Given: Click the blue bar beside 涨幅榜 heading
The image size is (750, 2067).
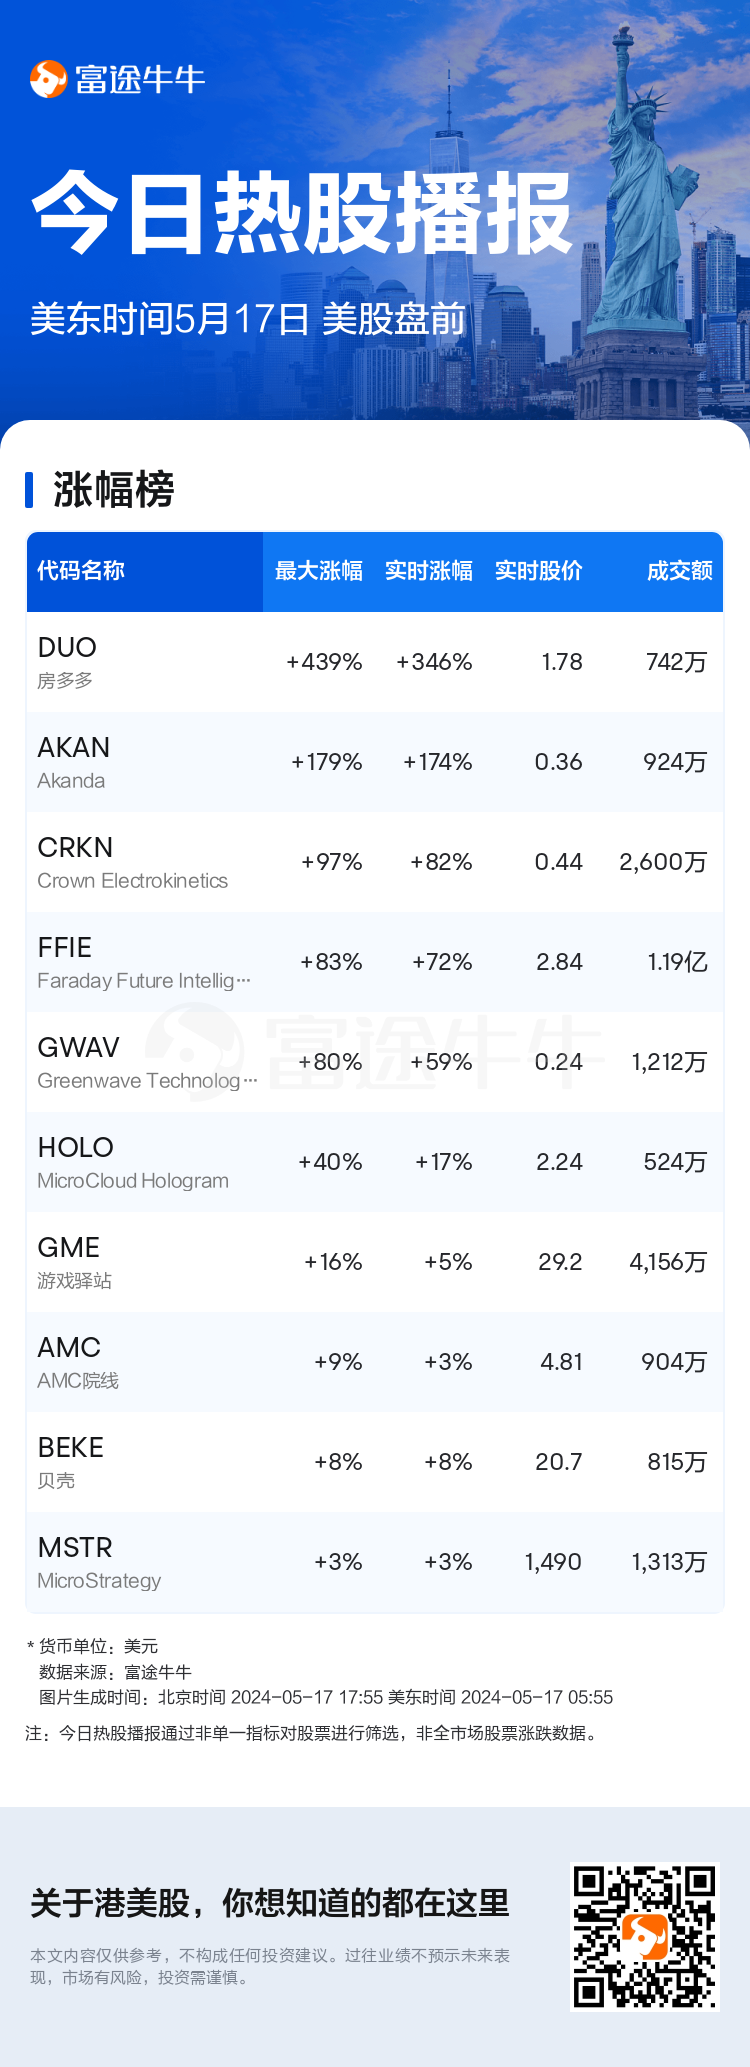Looking at the screenshot, I should click(29, 490).
